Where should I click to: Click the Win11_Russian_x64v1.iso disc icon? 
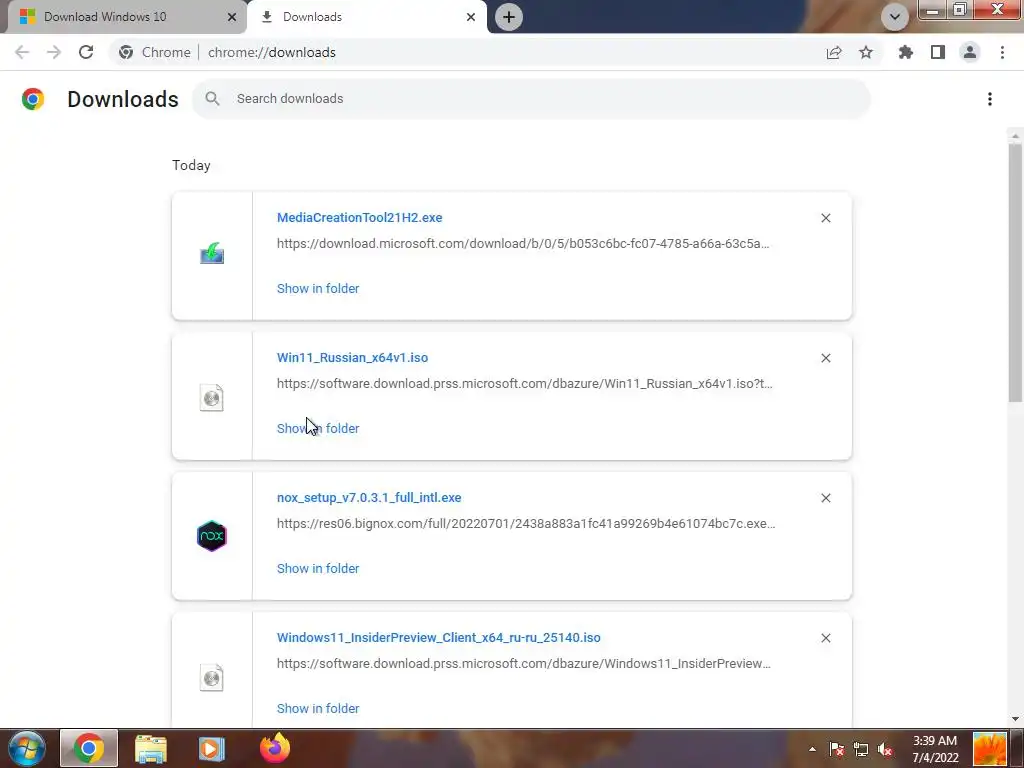point(212,397)
